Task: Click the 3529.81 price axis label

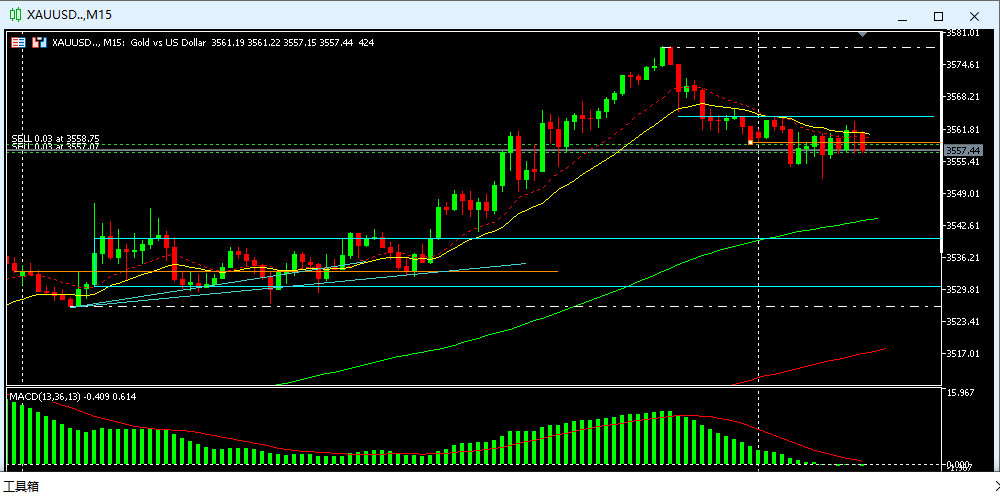Action: pos(963,290)
